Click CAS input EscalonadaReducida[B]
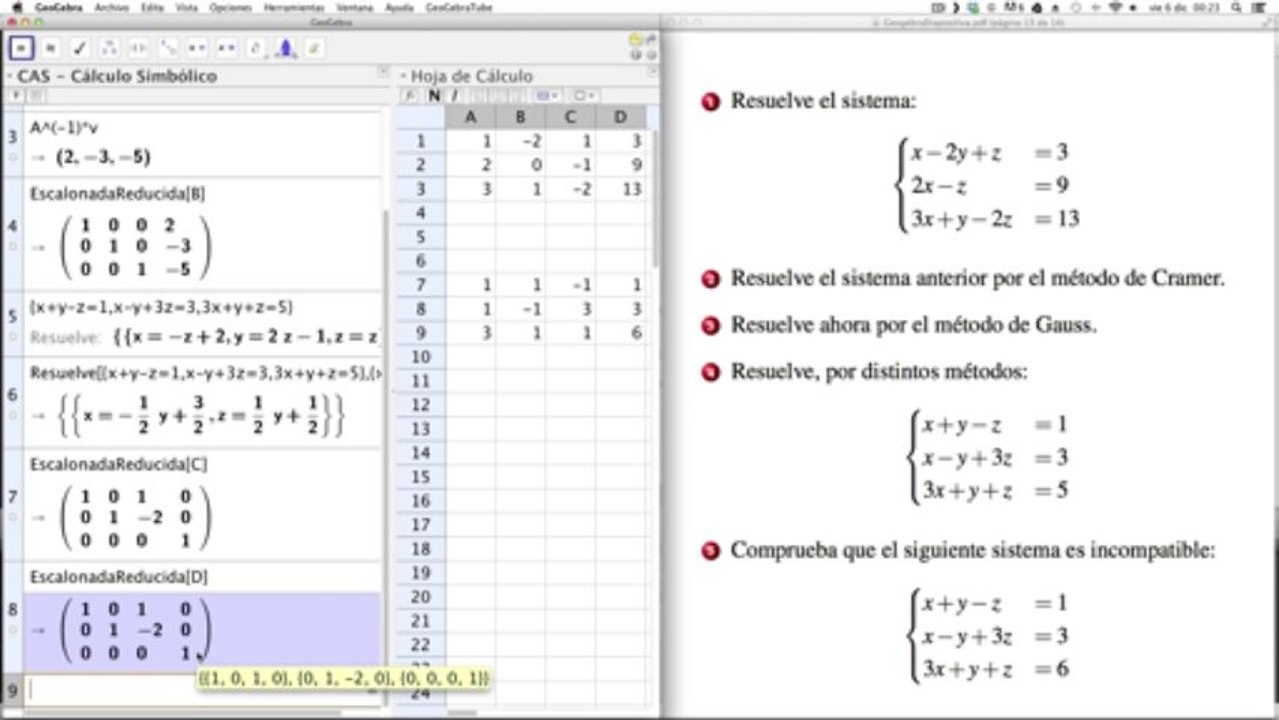Image resolution: width=1279 pixels, height=720 pixels. coord(118,193)
